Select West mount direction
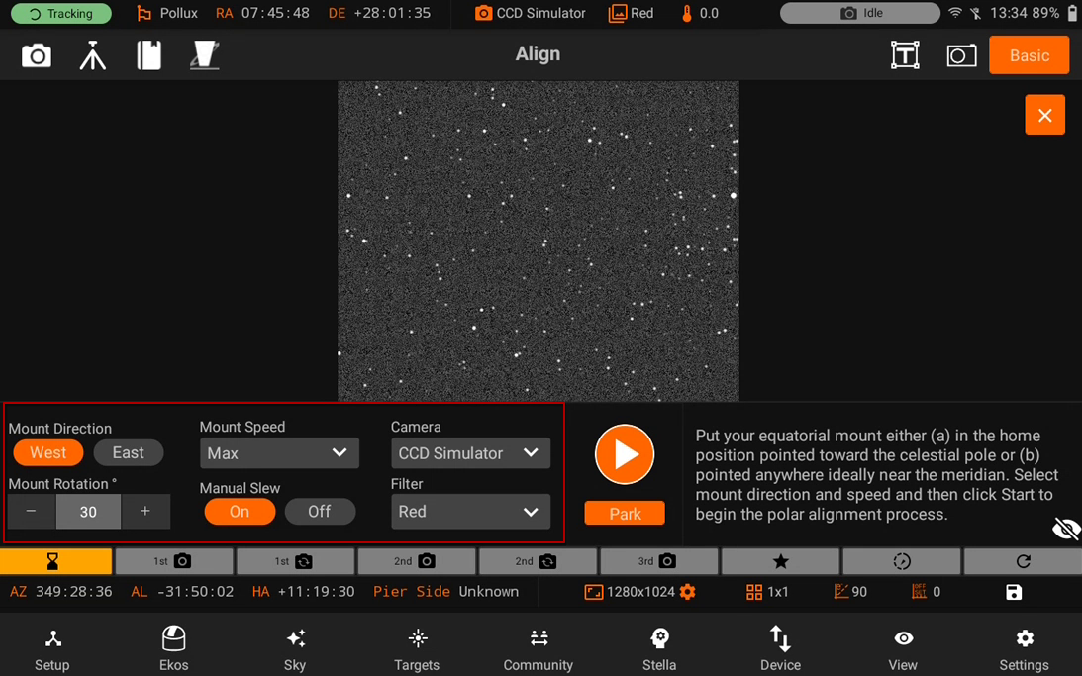 [48, 453]
